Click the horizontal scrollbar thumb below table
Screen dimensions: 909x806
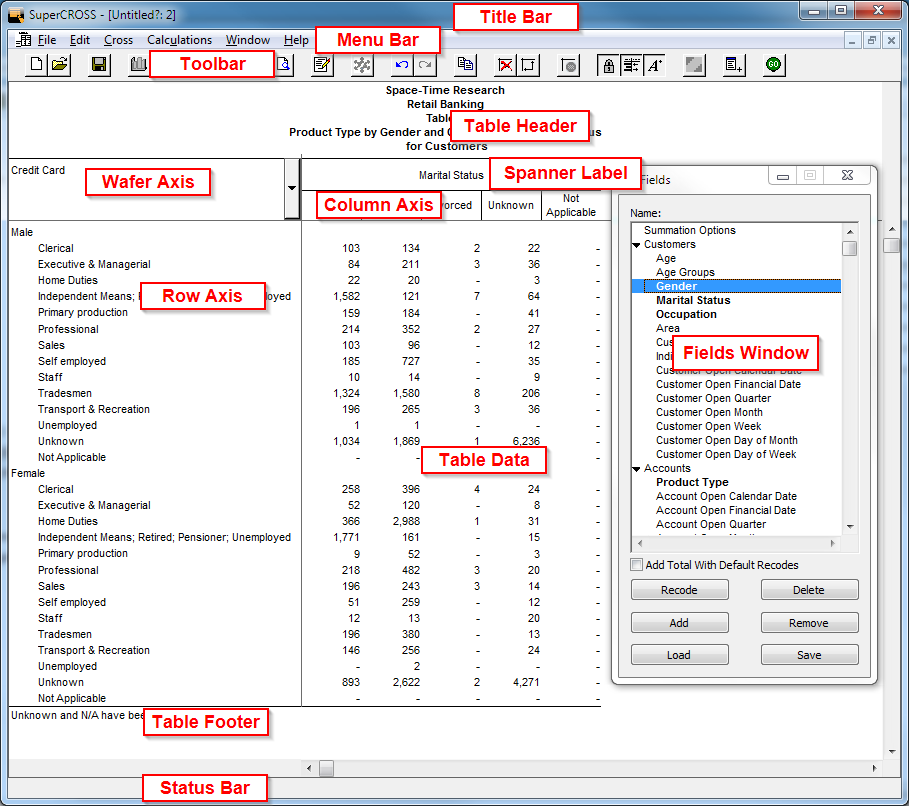(326, 768)
